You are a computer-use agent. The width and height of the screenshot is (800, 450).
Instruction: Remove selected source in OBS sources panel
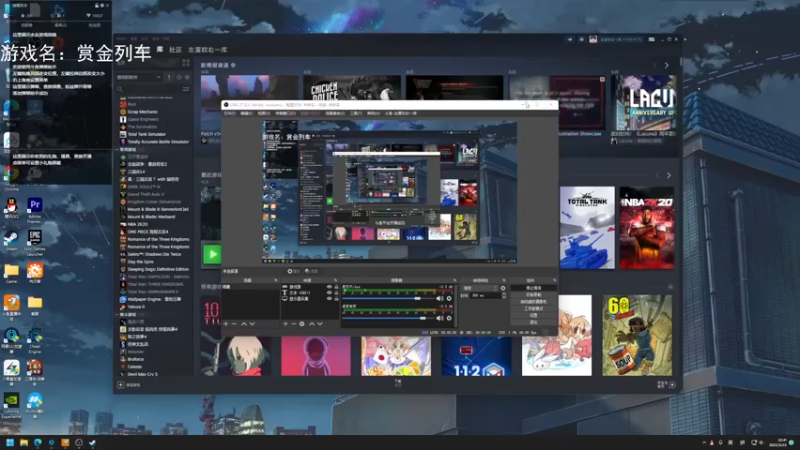coord(293,323)
